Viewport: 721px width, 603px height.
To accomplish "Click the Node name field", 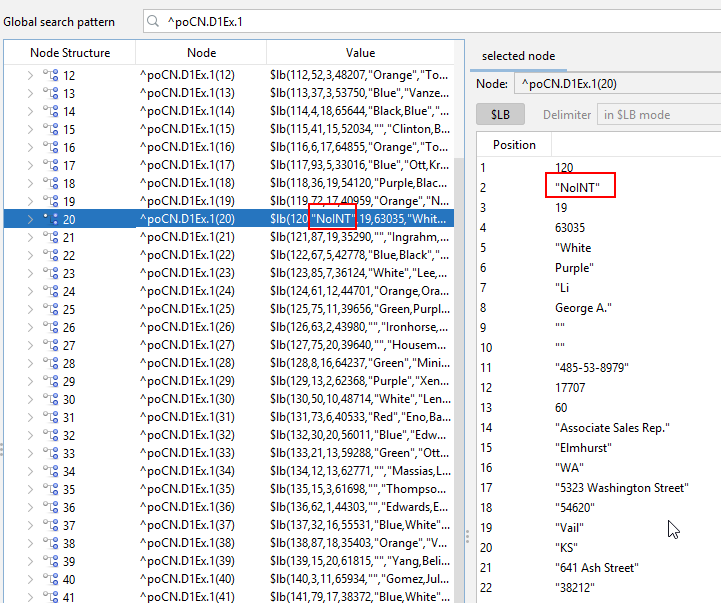I will point(615,84).
